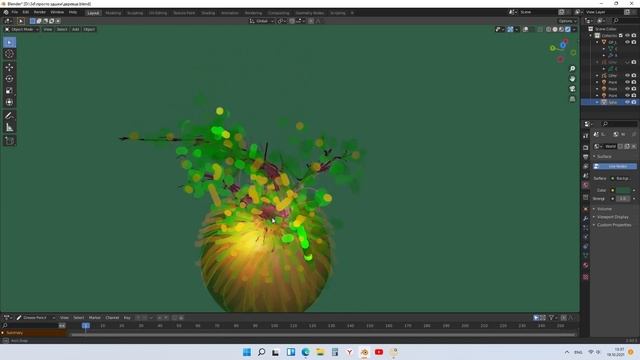The image size is (640, 360).
Task: Open the viewport shading options arrow
Action: pyautogui.click(x=574, y=29)
